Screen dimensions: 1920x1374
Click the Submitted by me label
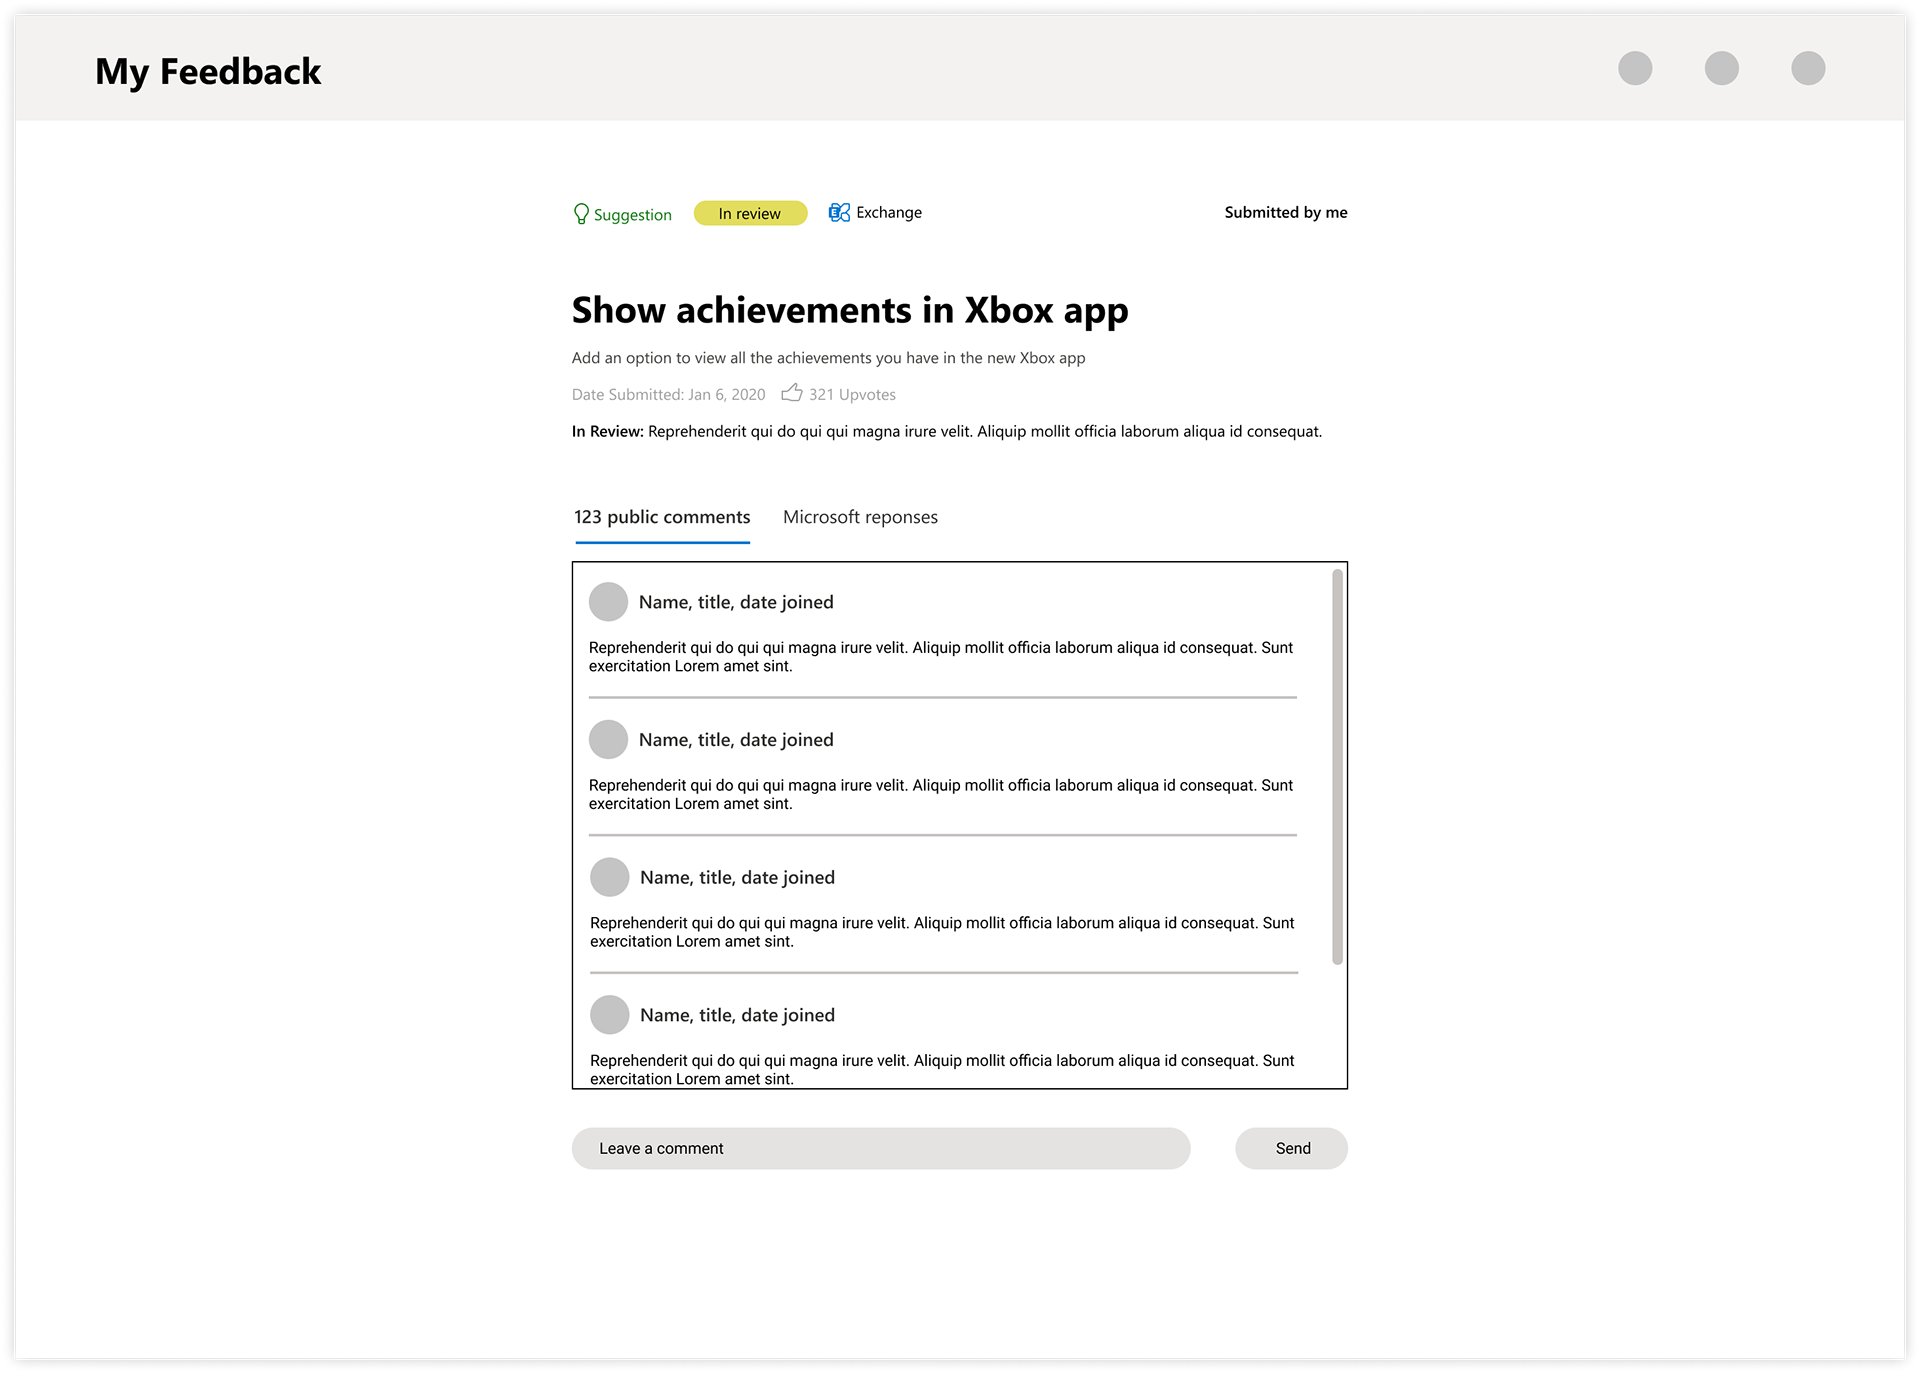[x=1286, y=212]
